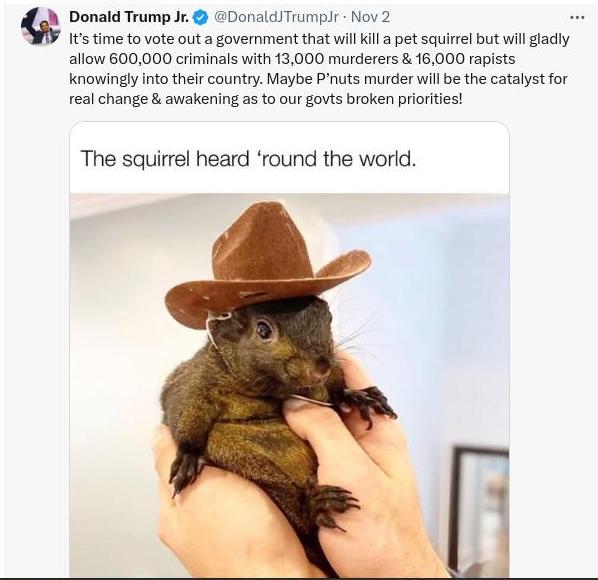Viewport: 598px width, 580px height.
Task: Click the squirrel's eye in the photo
Action: 264,329
